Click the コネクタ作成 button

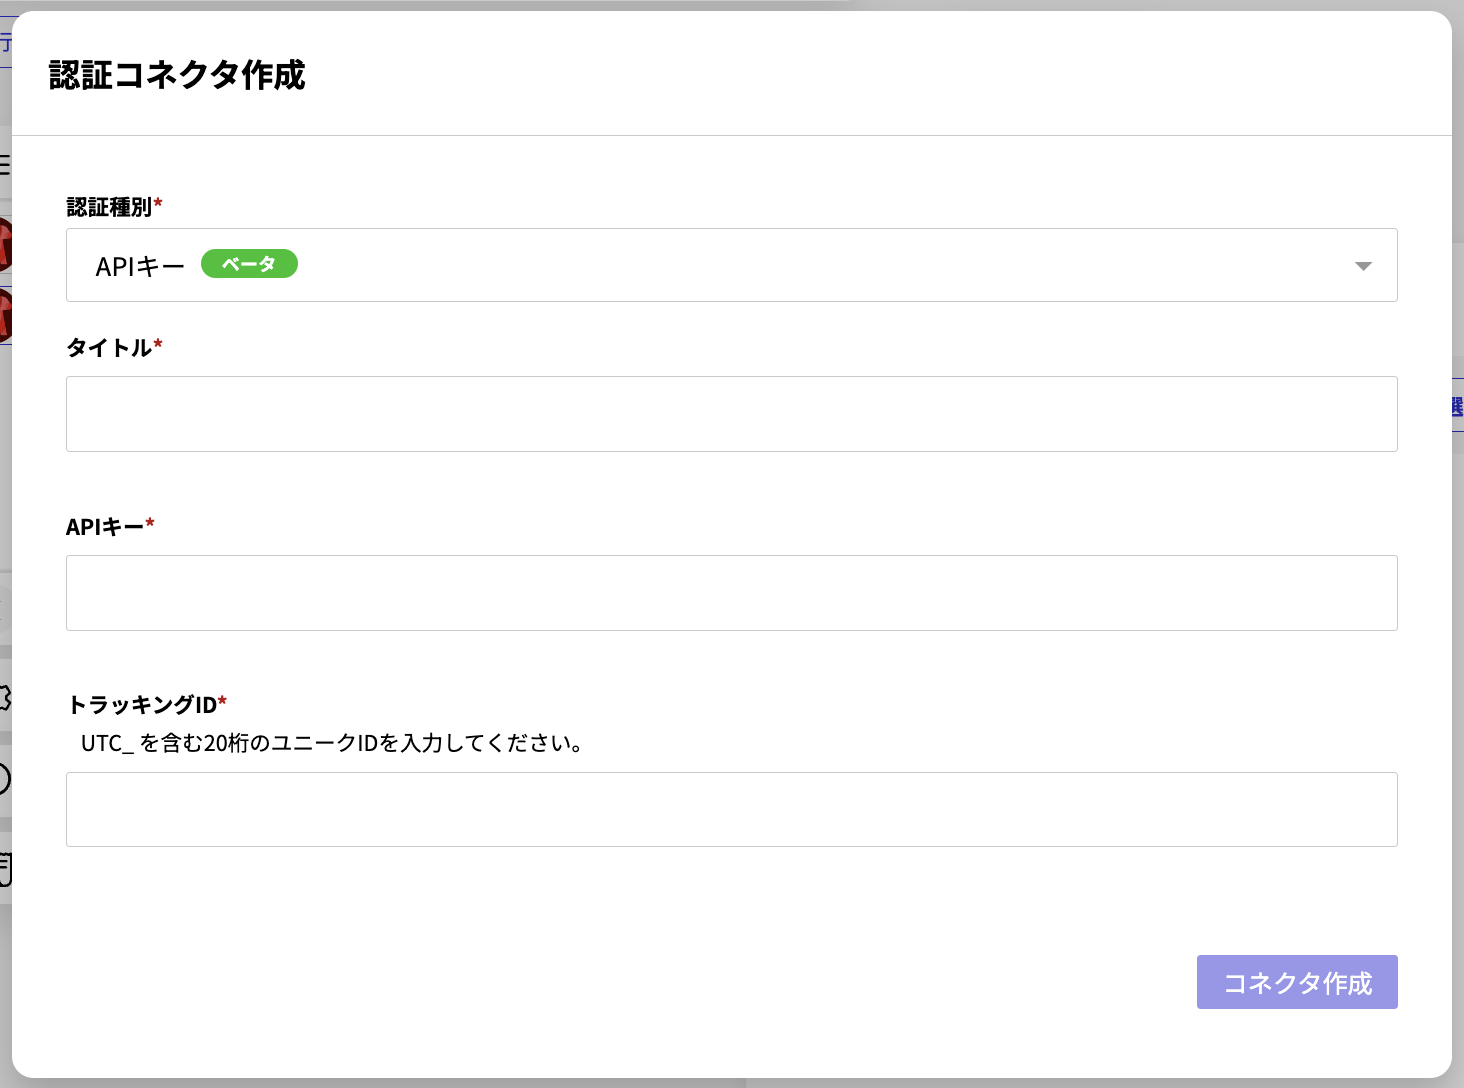point(1297,982)
